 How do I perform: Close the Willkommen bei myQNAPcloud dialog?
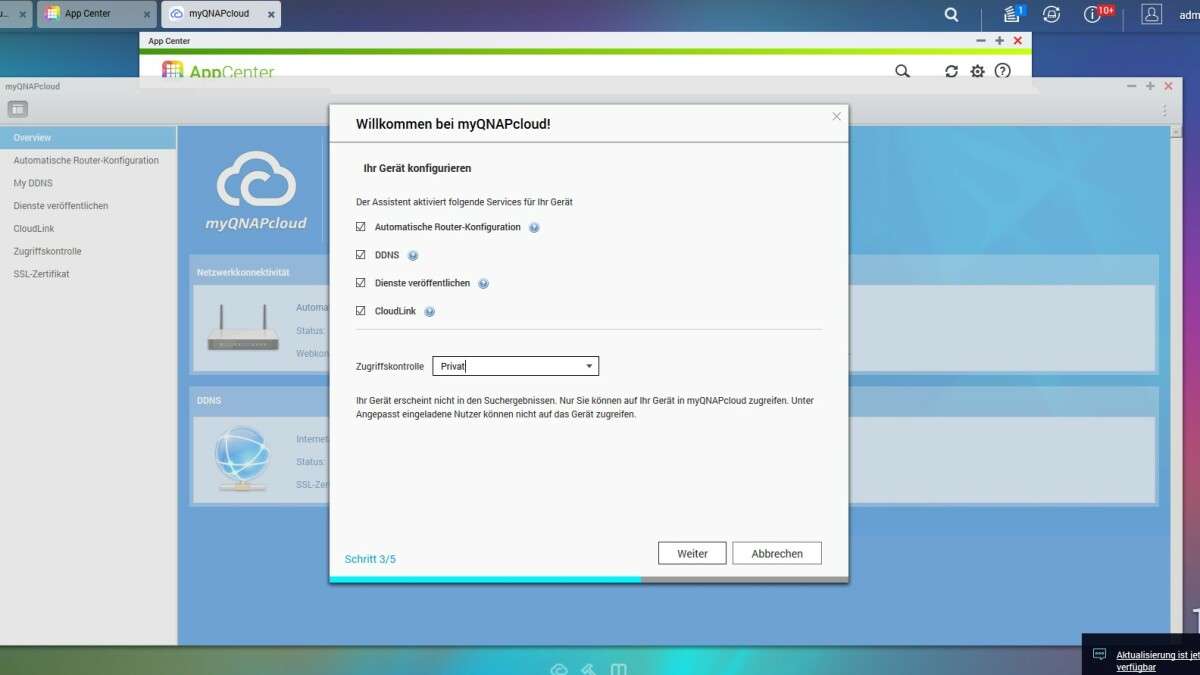pos(837,116)
